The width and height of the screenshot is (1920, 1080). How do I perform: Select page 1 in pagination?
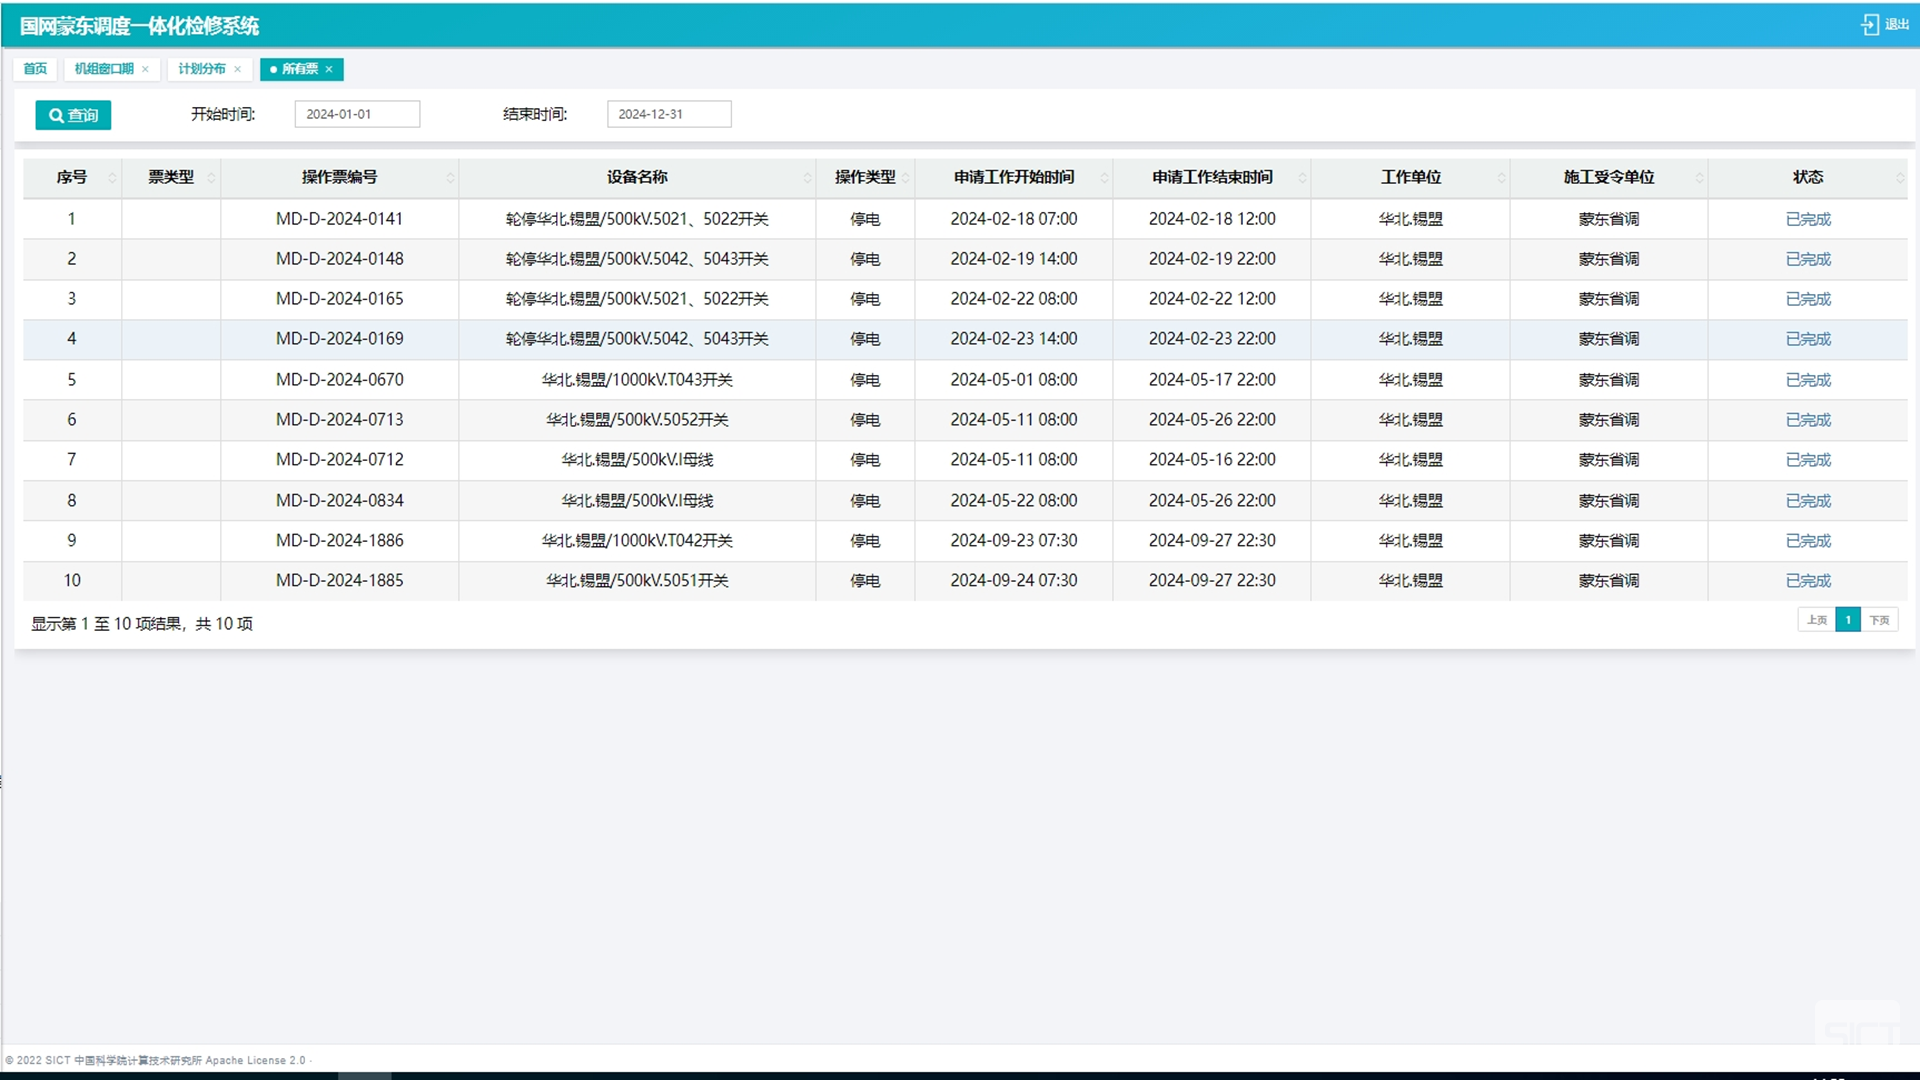tap(1847, 620)
